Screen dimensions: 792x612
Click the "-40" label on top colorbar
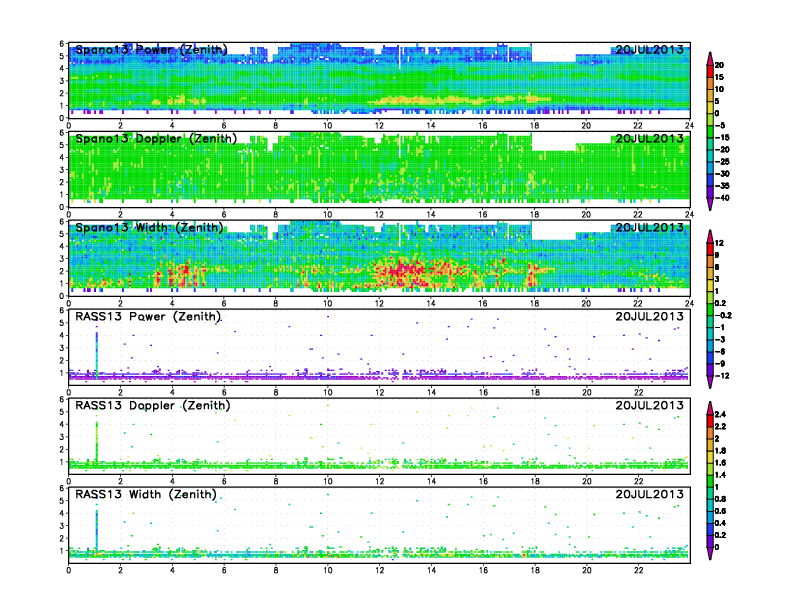pos(722,198)
